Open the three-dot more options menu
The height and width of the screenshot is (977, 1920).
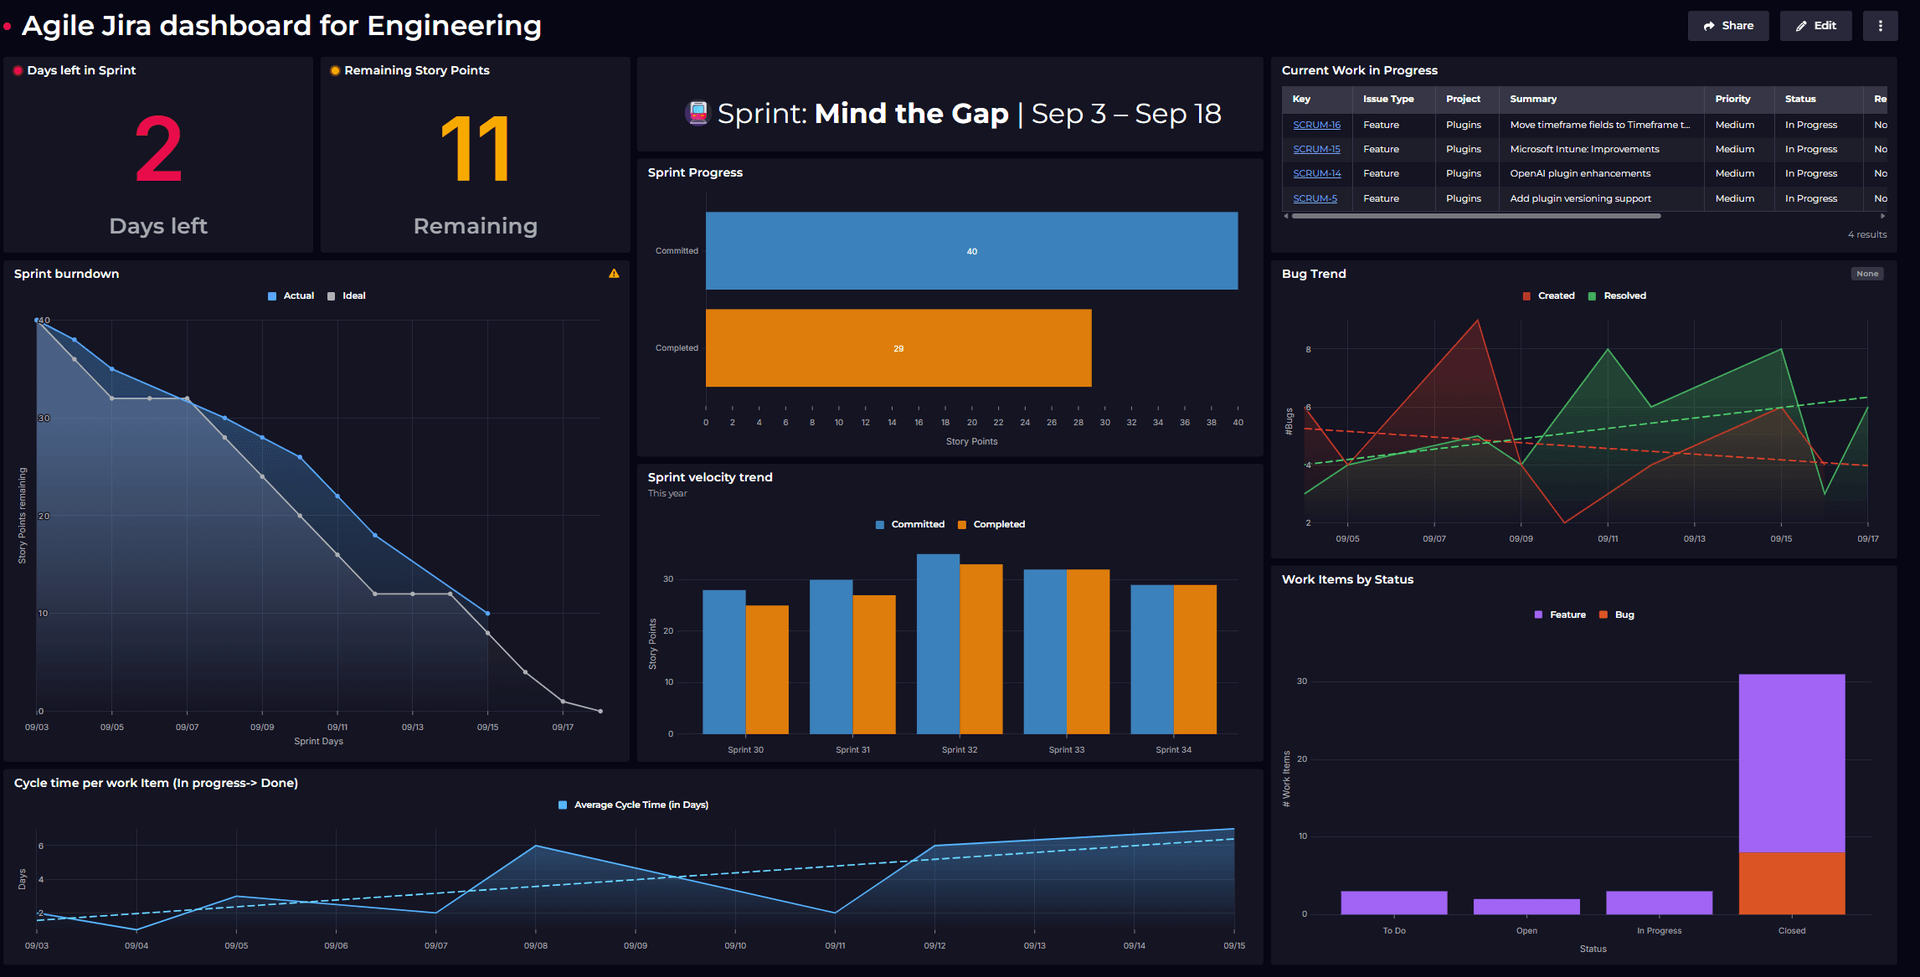point(1880,26)
